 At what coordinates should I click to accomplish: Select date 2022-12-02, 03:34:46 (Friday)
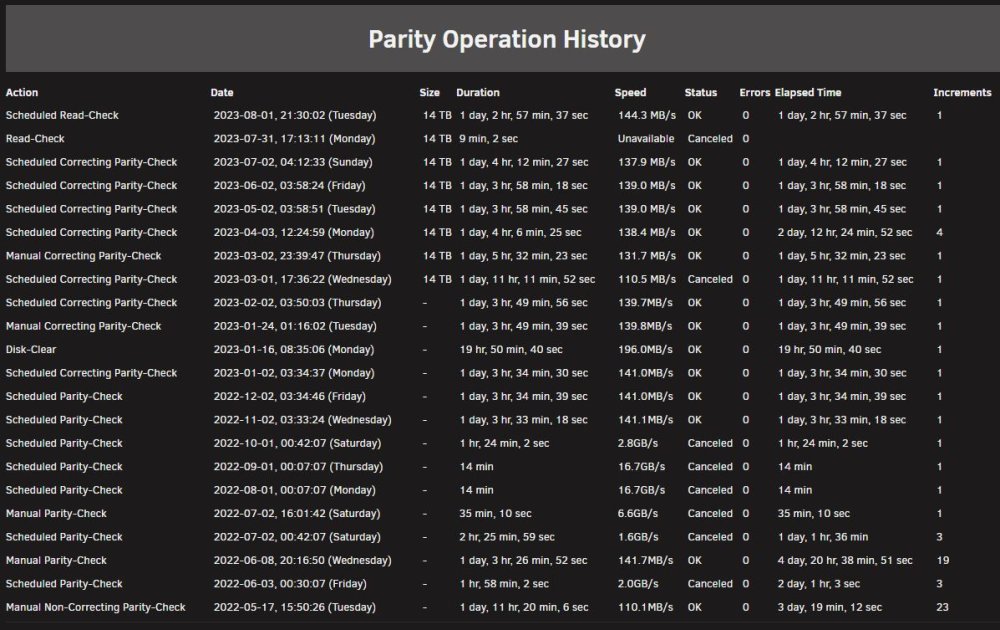tap(290, 397)
